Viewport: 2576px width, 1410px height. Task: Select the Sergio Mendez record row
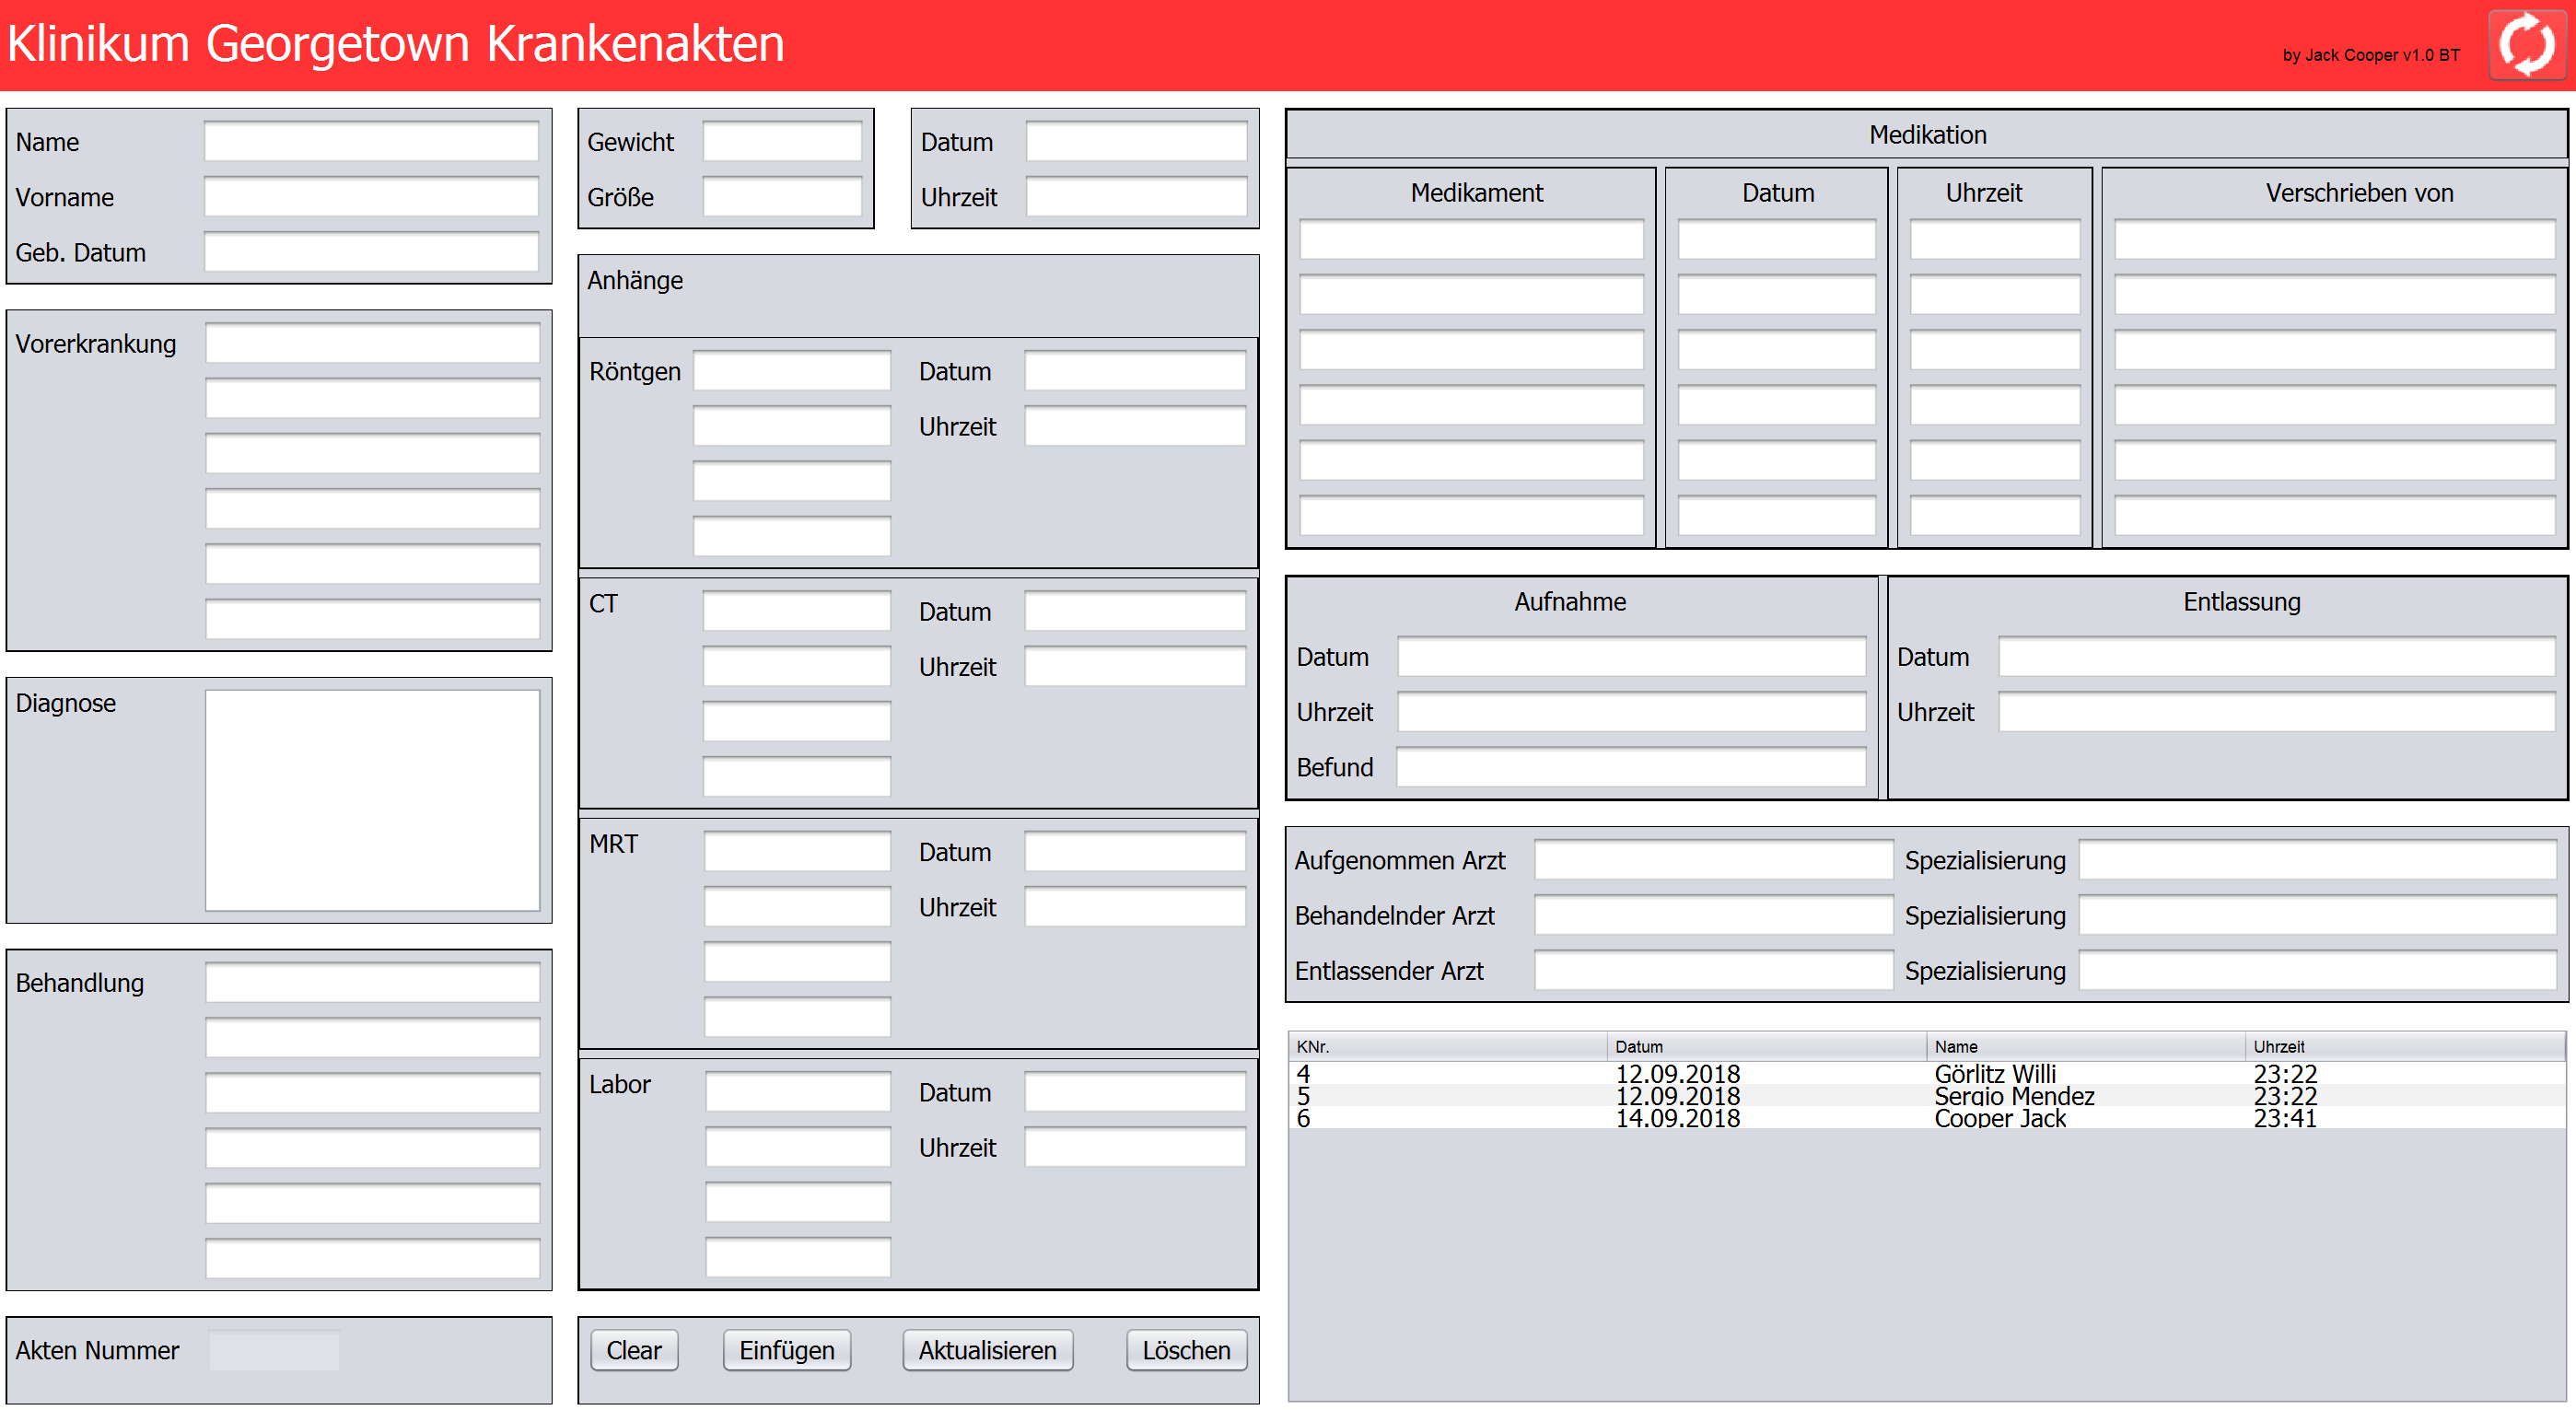click(x=2013, y=1096)
